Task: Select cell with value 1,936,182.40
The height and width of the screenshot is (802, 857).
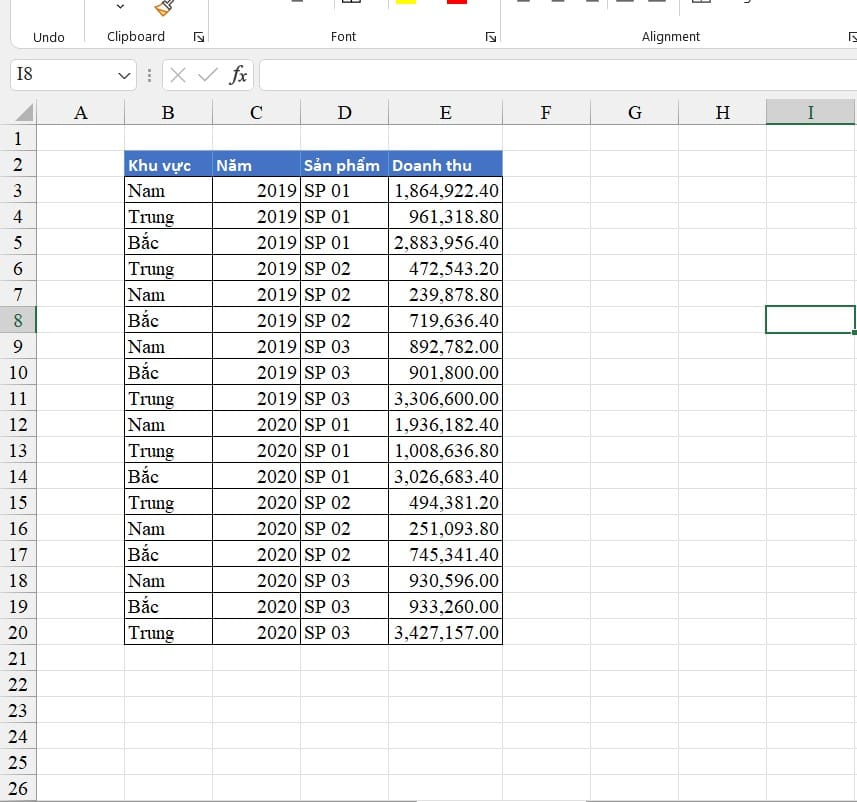Action: pyautogui.click(x=445, y=424)
